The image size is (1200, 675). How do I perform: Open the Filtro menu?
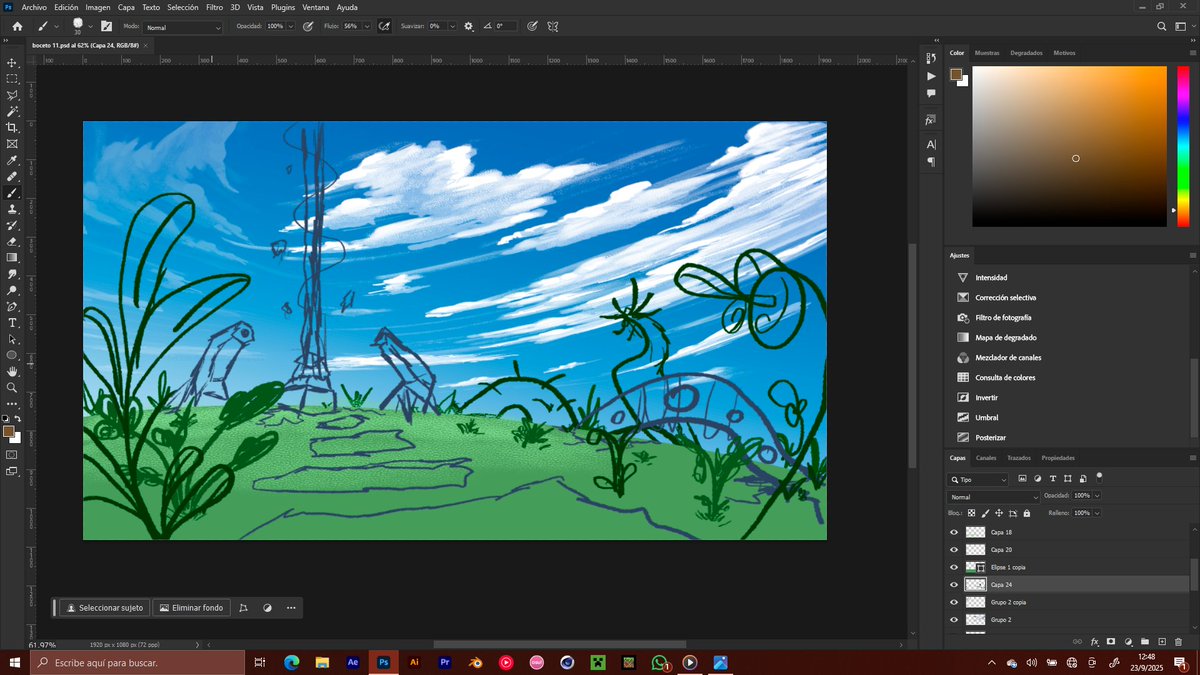tap(214, 7)
